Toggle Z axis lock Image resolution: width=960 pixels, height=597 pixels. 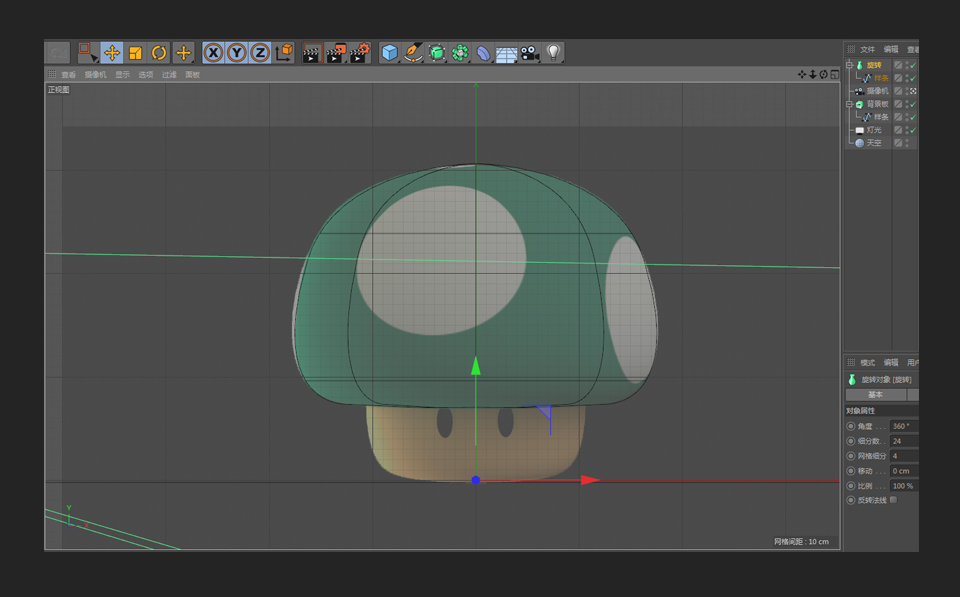259,53
